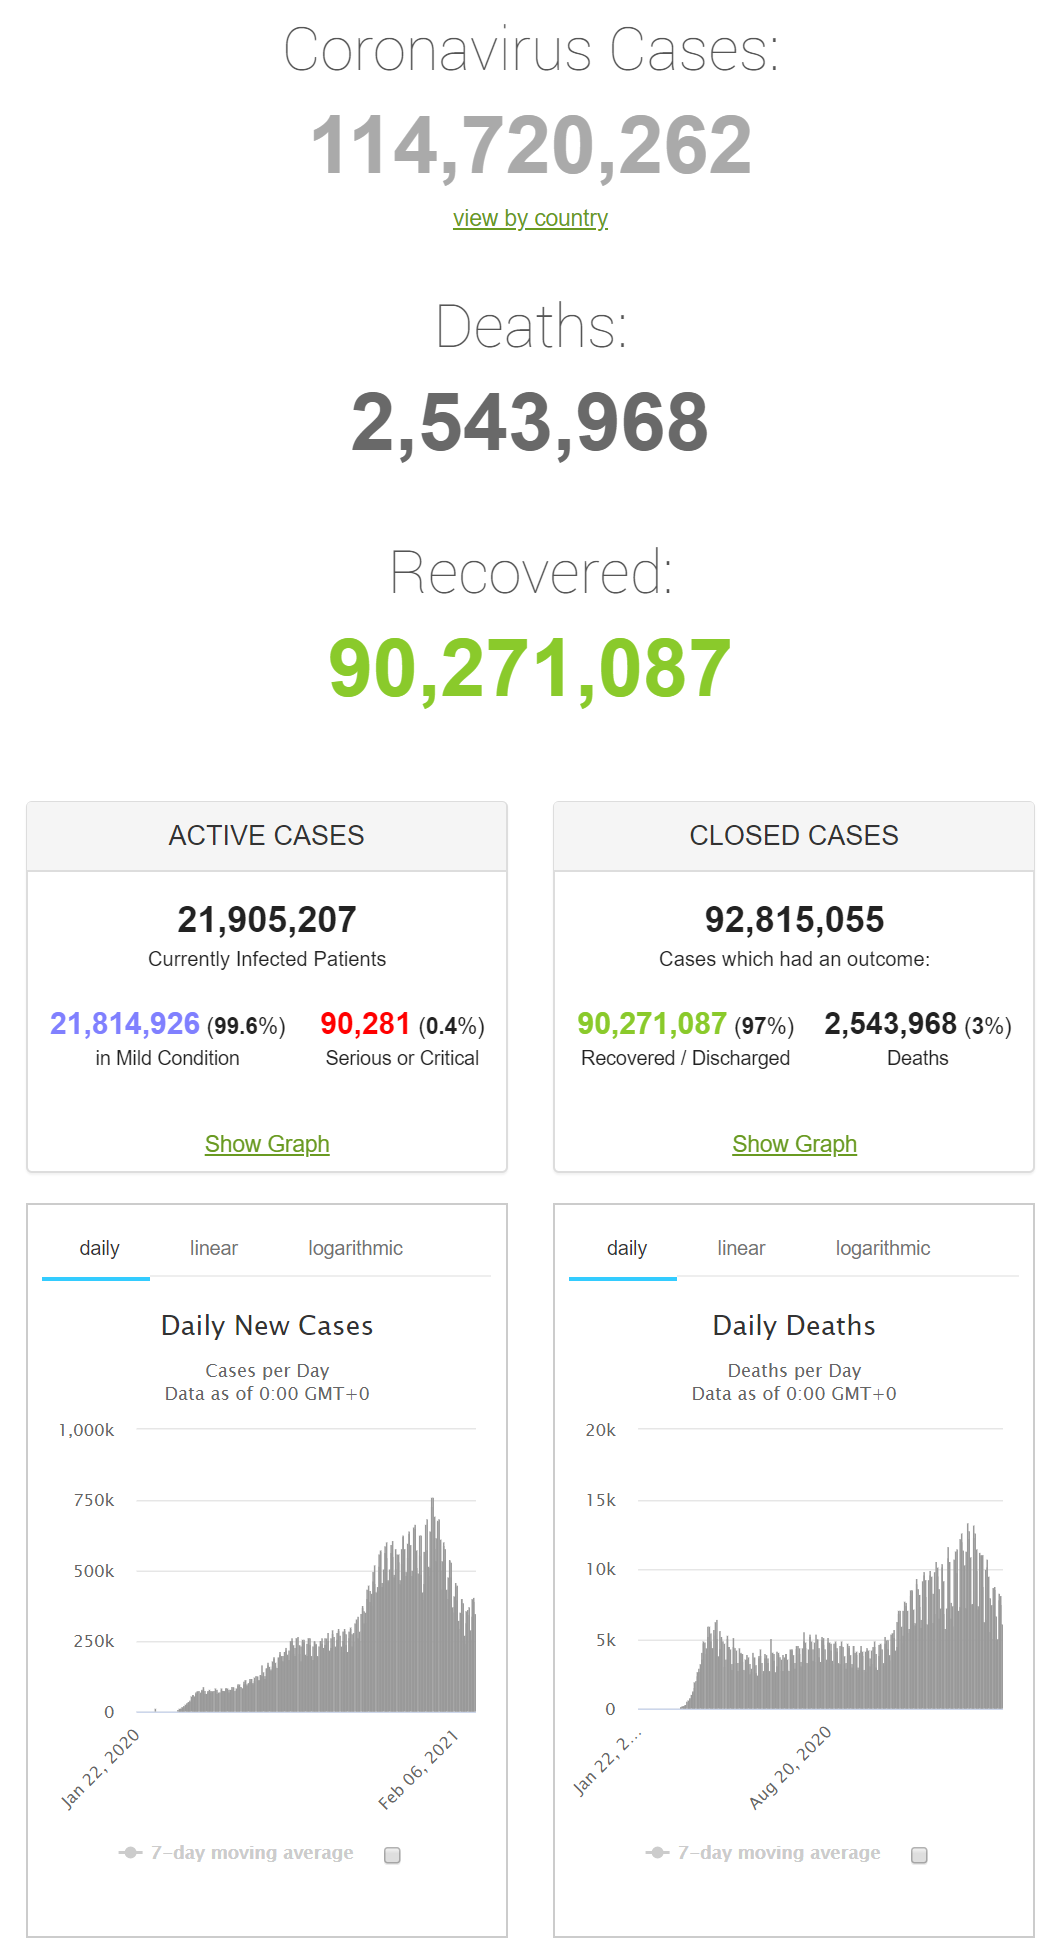Image resolution: width=1055 pixels, height=1958 pixels.
Task: Click the CLOSED CASES panel header
Action: tap(794, 836)
